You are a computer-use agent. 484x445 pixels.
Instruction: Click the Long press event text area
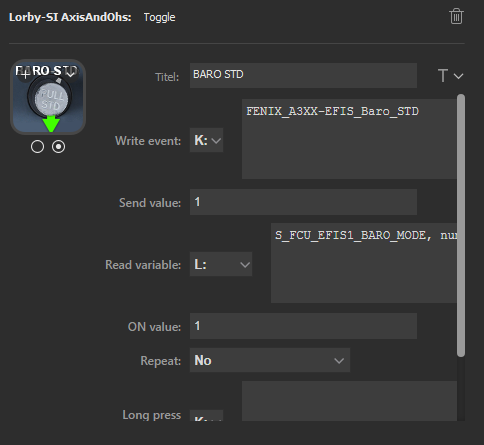tap(349, 401)
